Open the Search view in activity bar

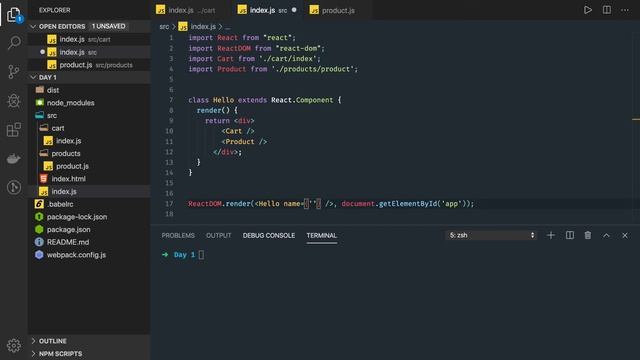[x=14, y=42]
